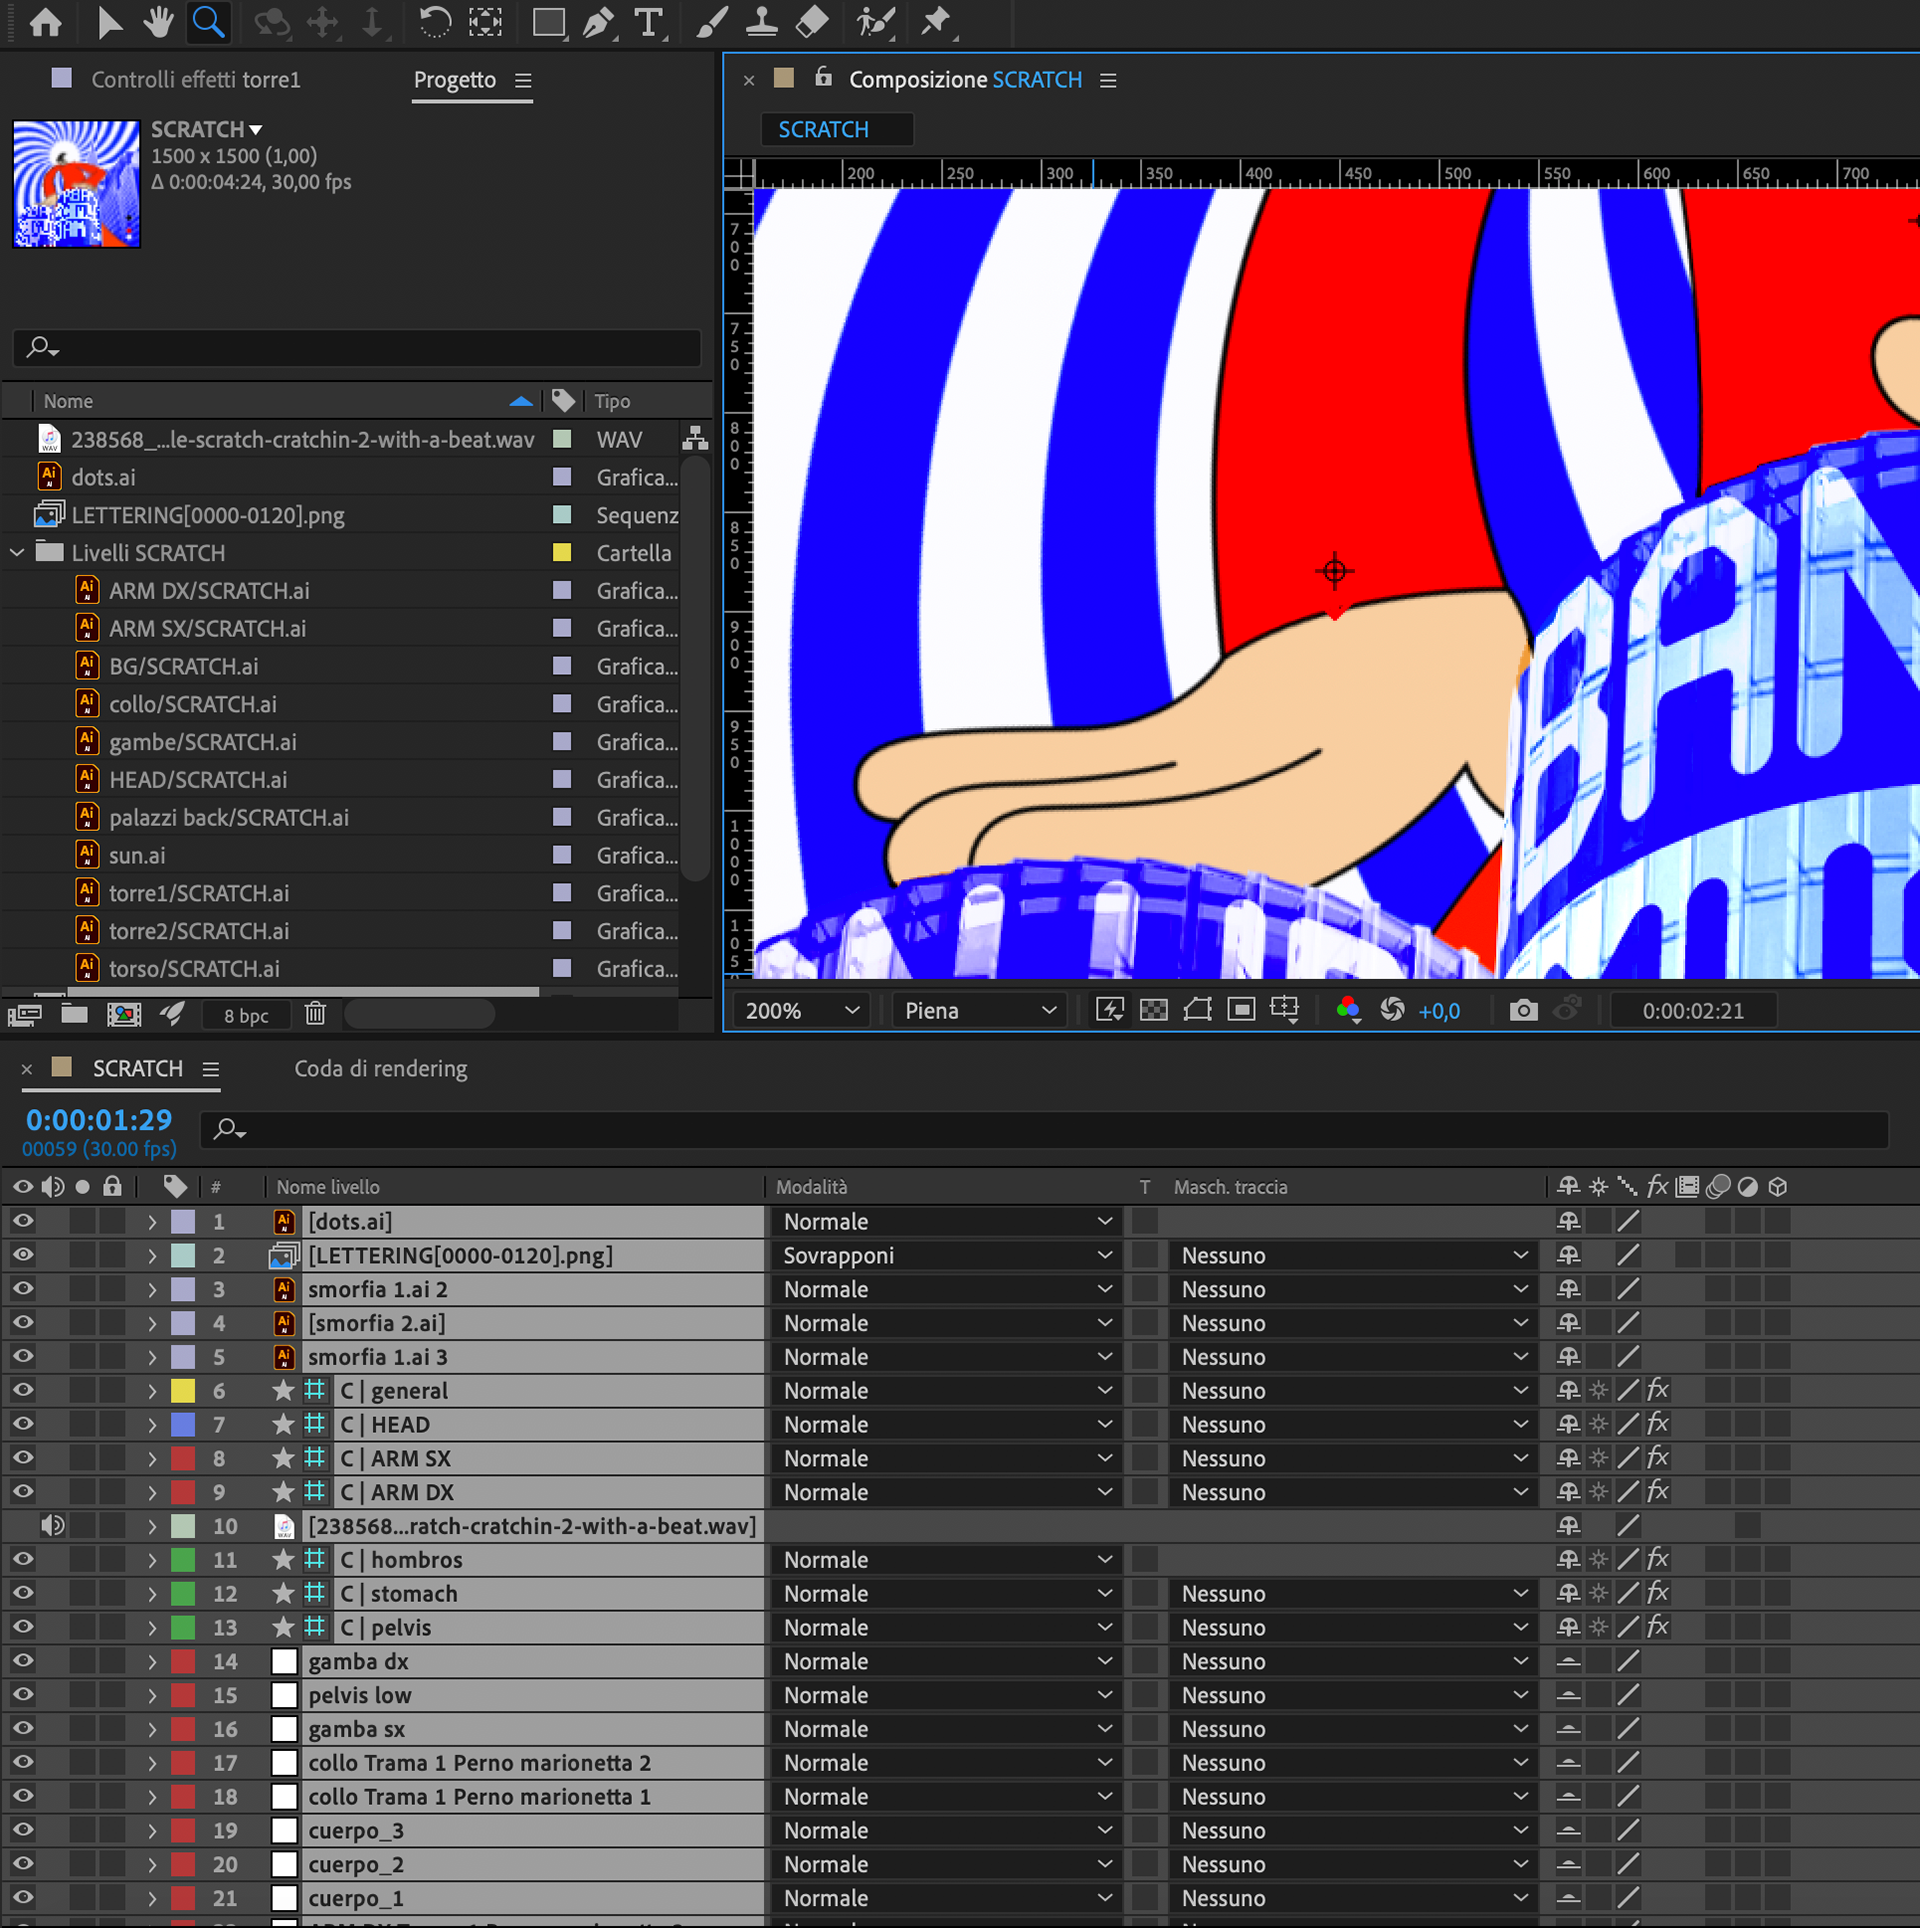Hide the dots.ai layer
The image size is (1920, 1928).
click(x=23, y=1222)
